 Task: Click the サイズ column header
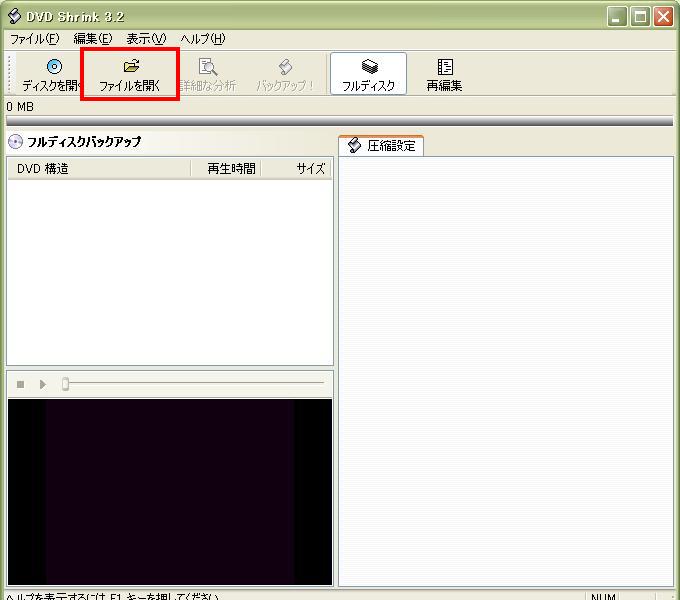[x=297, y=169]
